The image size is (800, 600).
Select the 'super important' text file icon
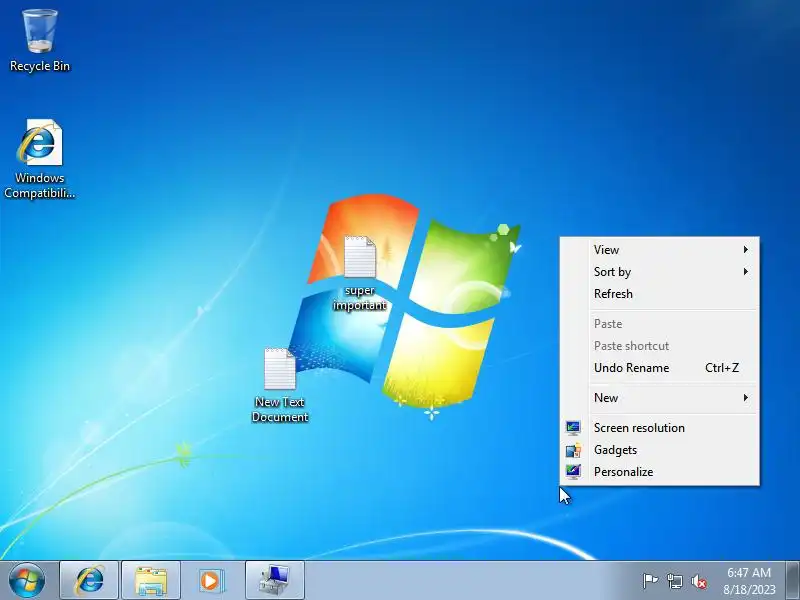360,257
